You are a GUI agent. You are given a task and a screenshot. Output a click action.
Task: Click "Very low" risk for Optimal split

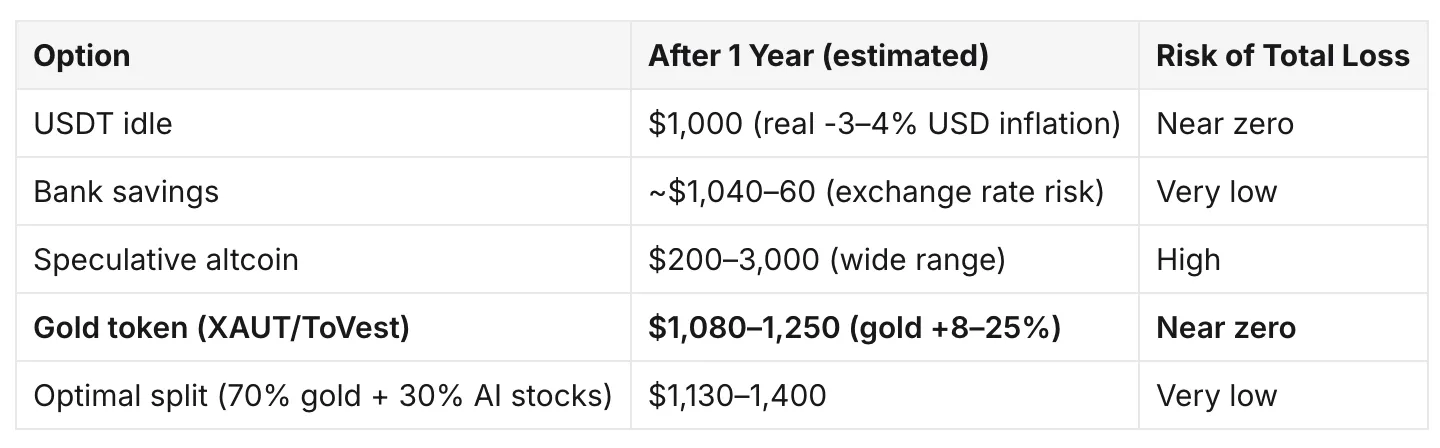coord(1217,395)
